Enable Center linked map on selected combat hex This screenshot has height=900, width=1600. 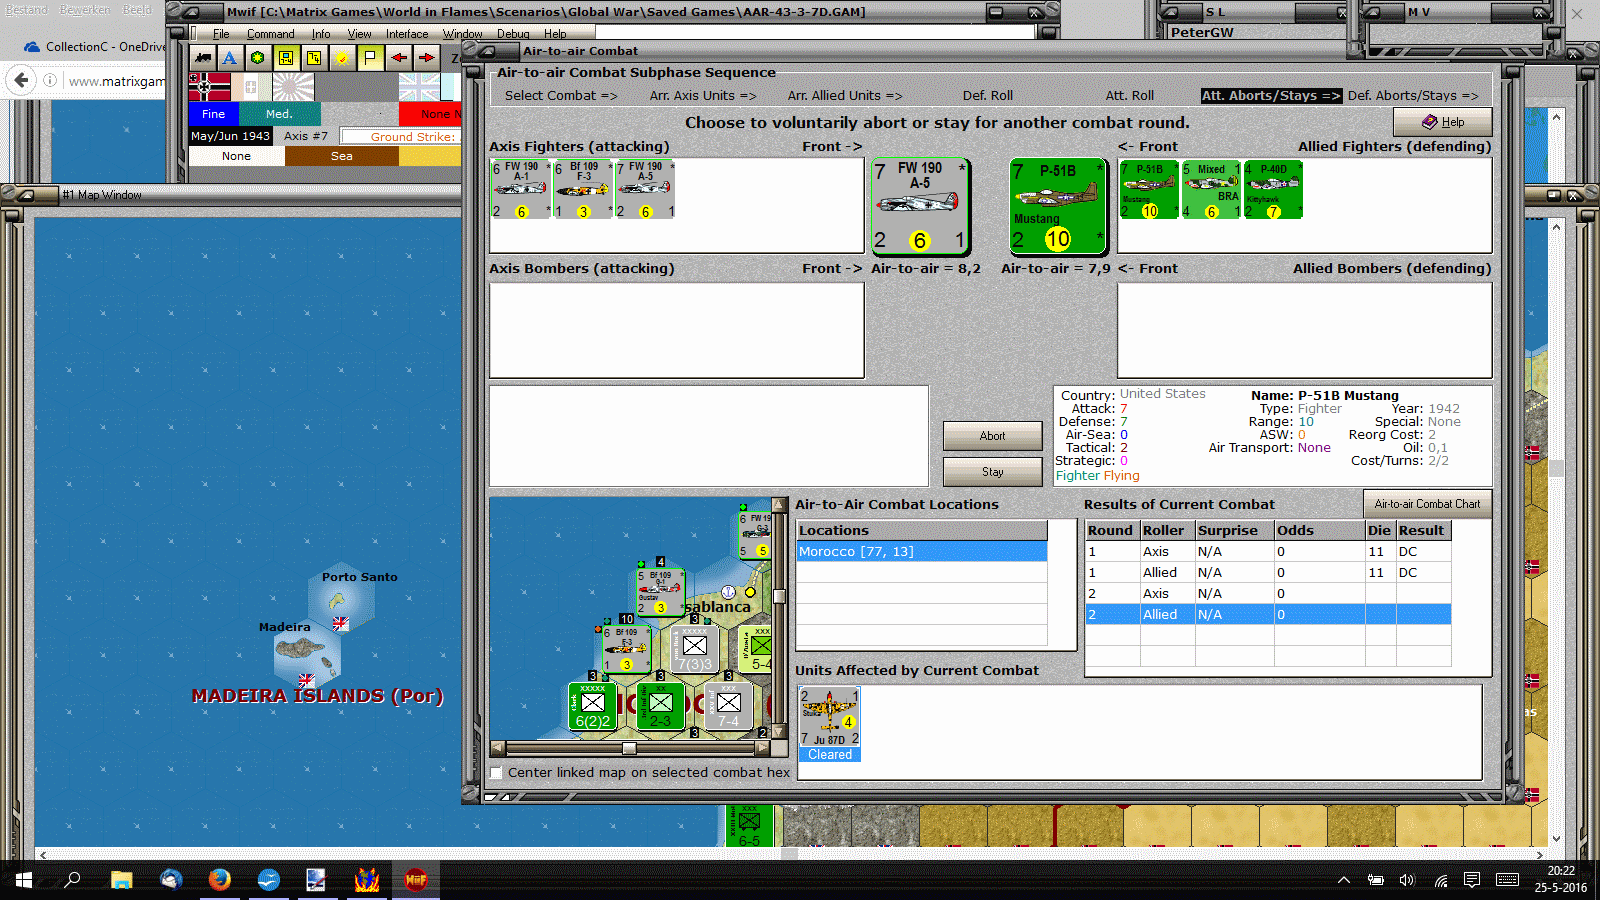pyautogui.click(x=496, y=773)
